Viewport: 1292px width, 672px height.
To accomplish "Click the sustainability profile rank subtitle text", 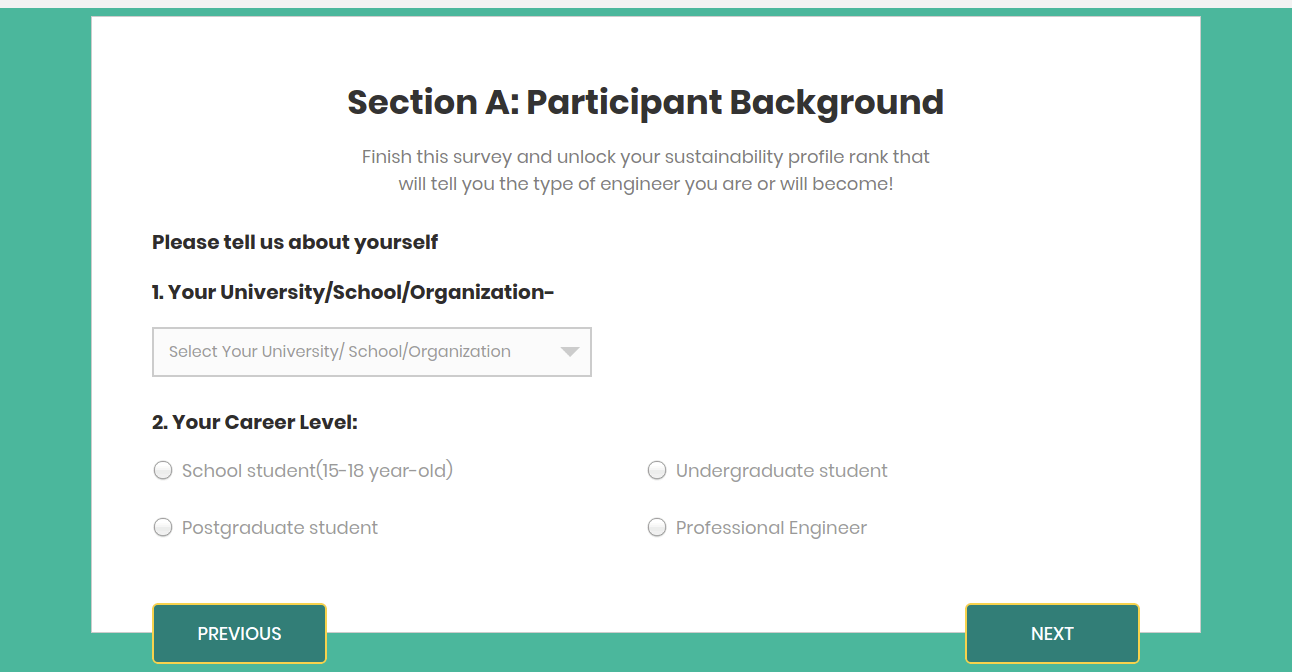I will [x=645, y=170].
